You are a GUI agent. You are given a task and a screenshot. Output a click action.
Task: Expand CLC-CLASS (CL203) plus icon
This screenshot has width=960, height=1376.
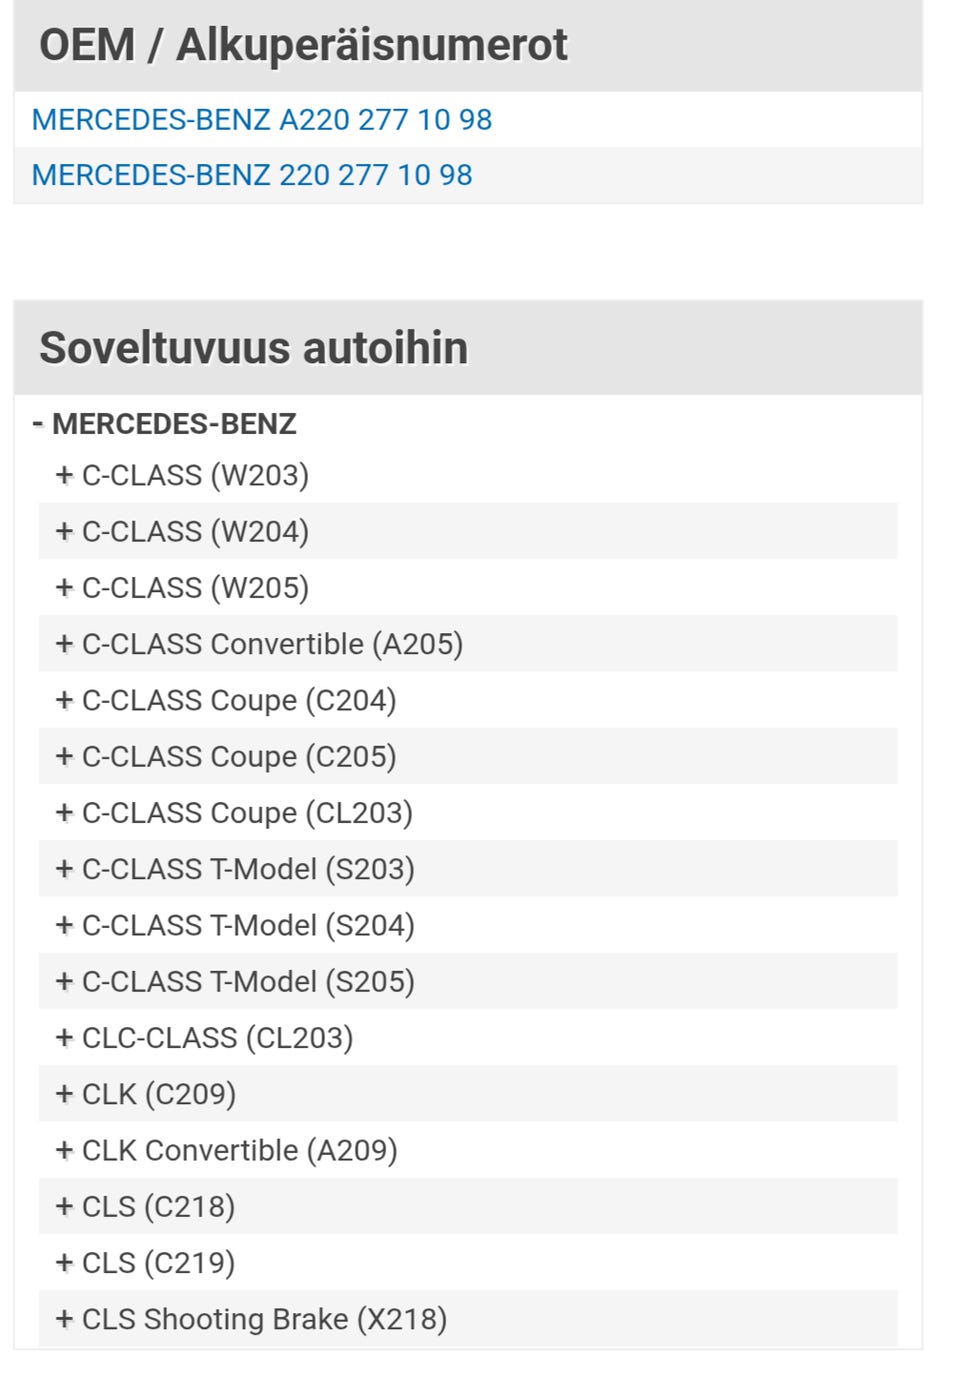point(65,1037)
